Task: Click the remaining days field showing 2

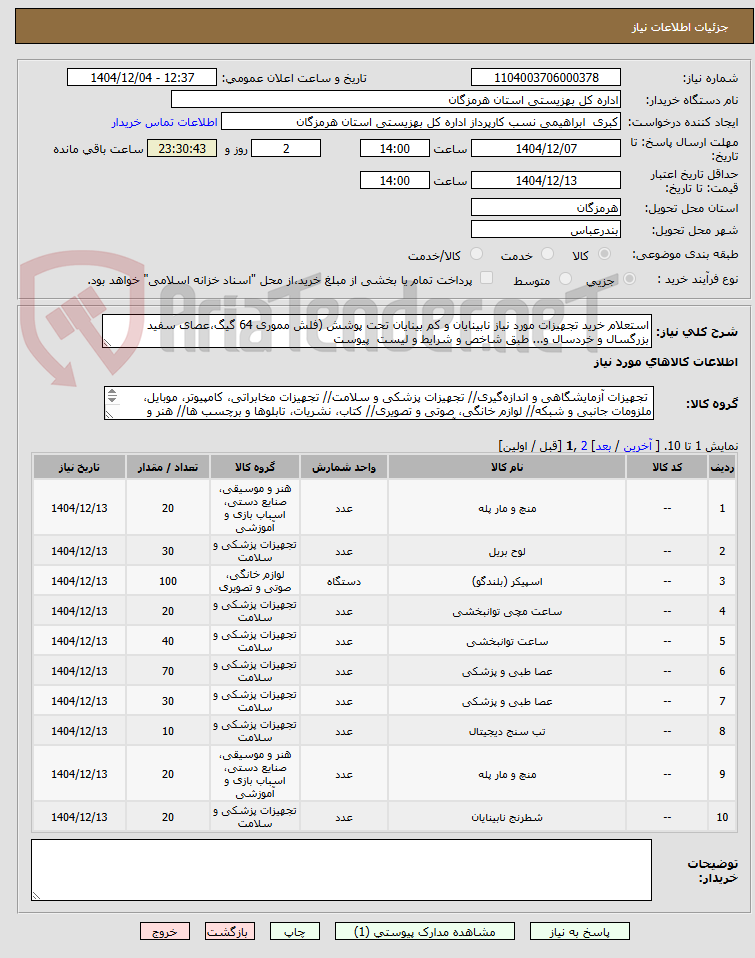Action: 286,148
